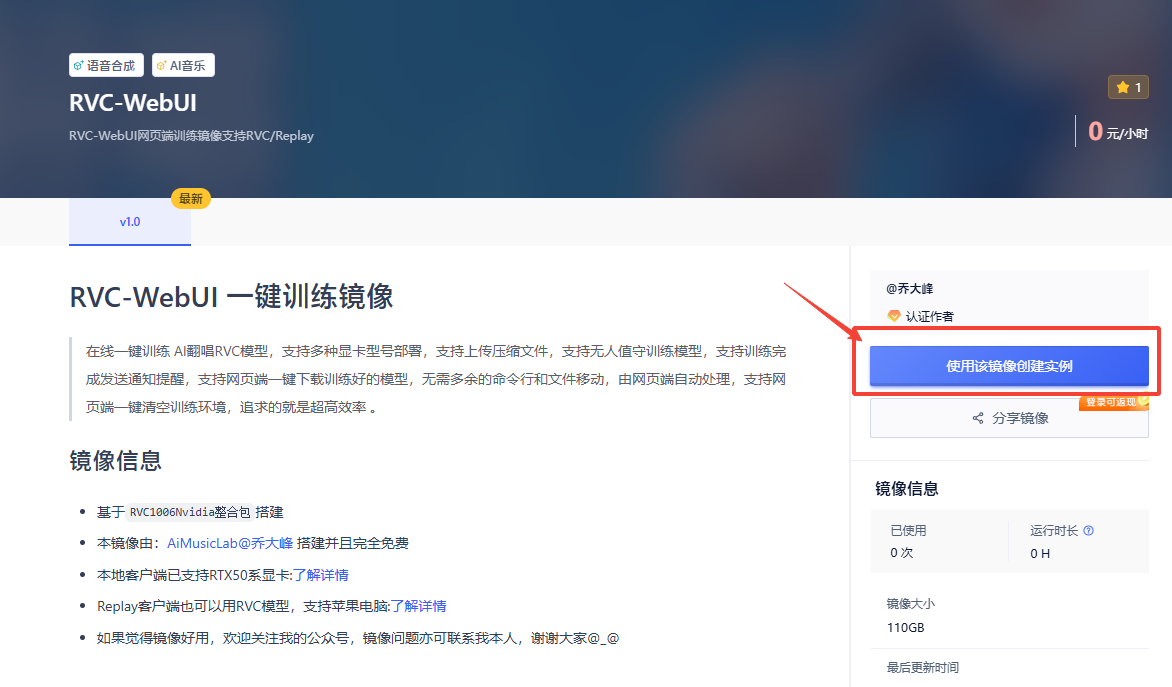The width and height of the screenshot is (1172, 687).
Task: Click the author name @乔大峰
Action: click(x=910, y=289)
